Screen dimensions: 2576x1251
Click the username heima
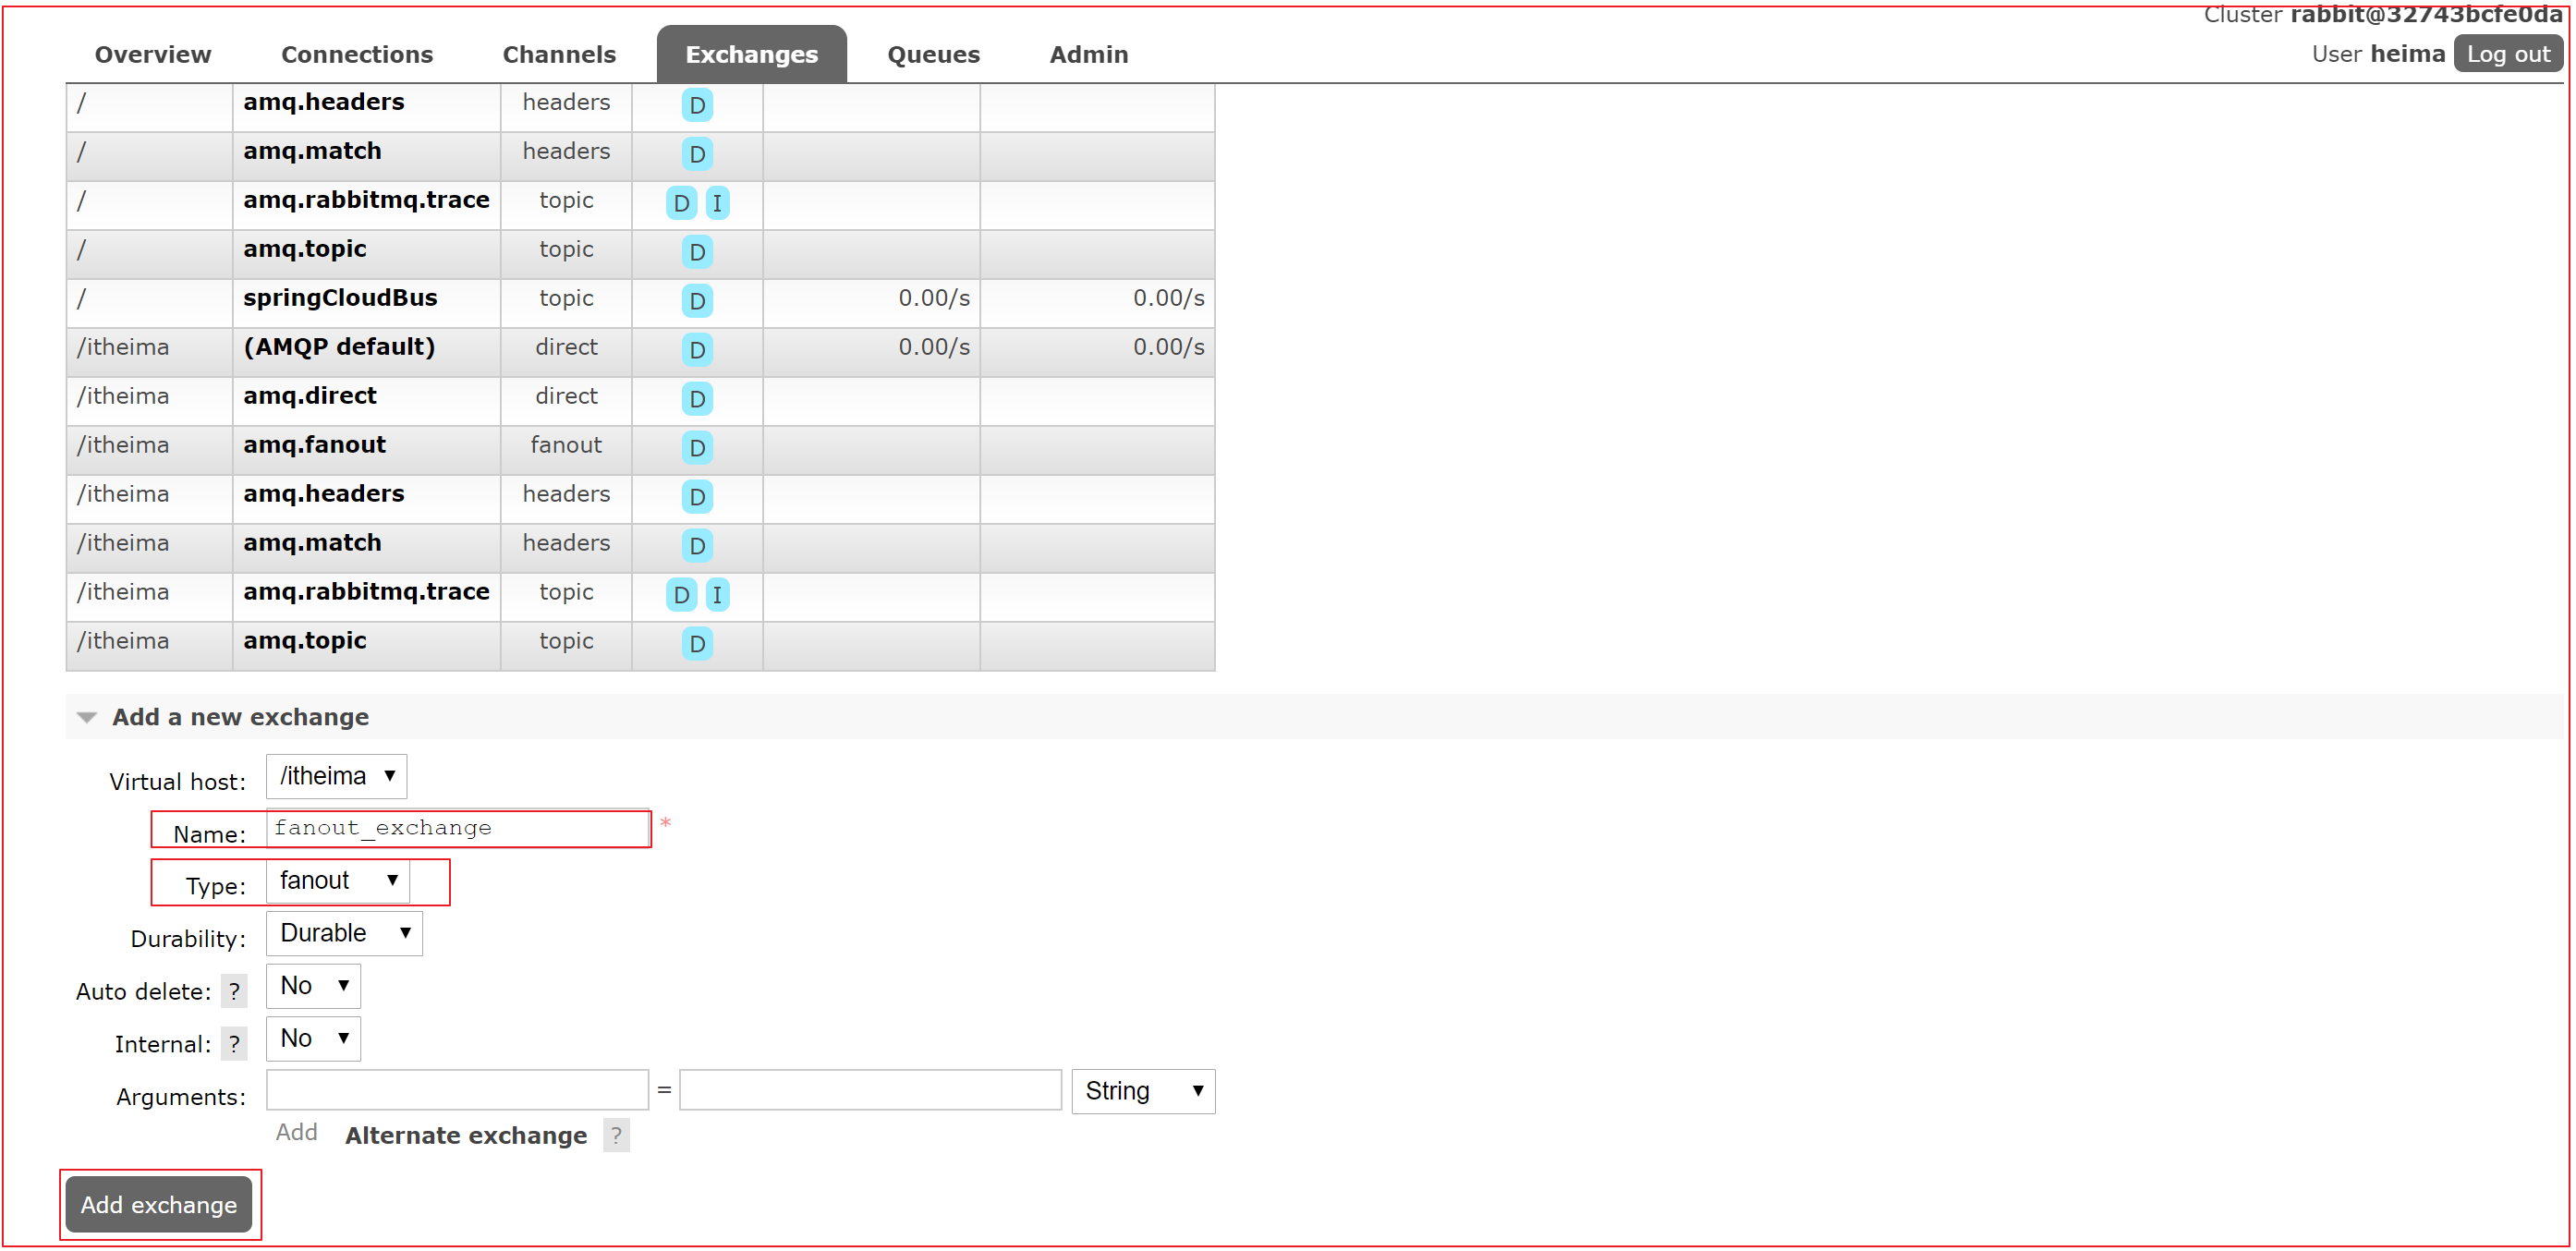pos(2407,54)
